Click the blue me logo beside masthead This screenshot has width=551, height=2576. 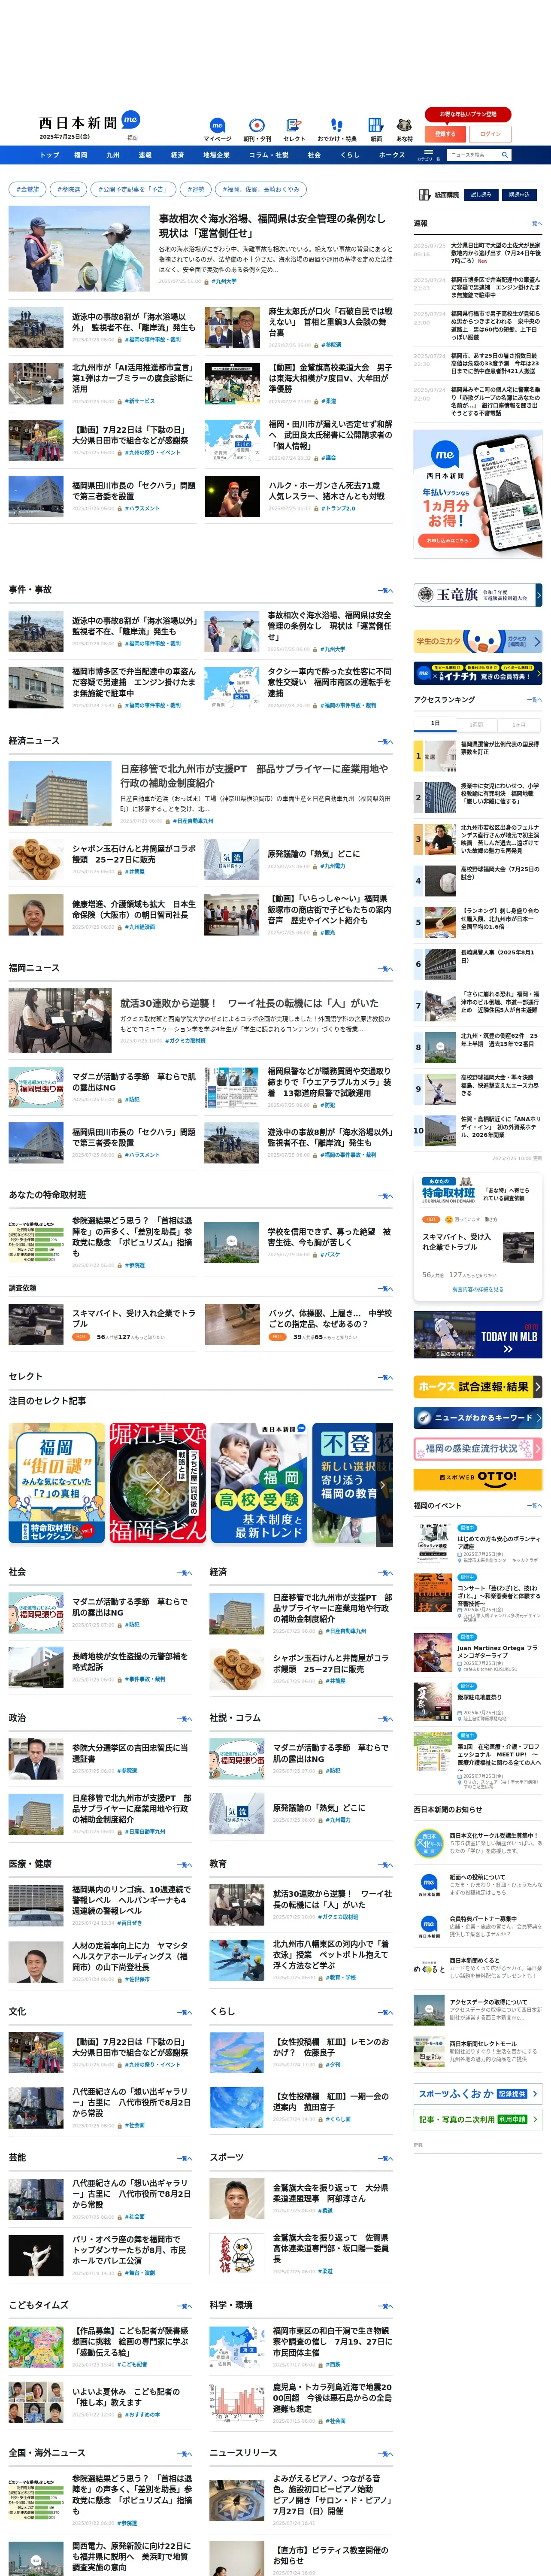[131, 120]
